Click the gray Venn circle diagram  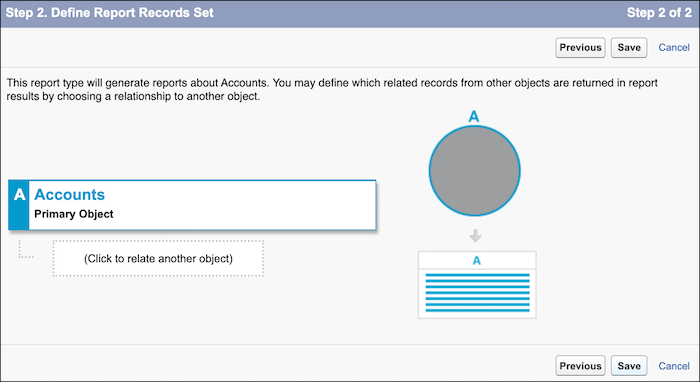tap(475, 171)
